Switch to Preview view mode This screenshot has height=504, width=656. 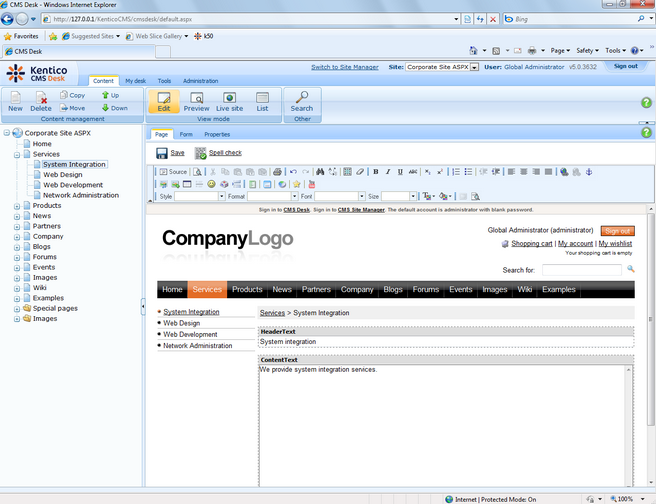(196, 100)
